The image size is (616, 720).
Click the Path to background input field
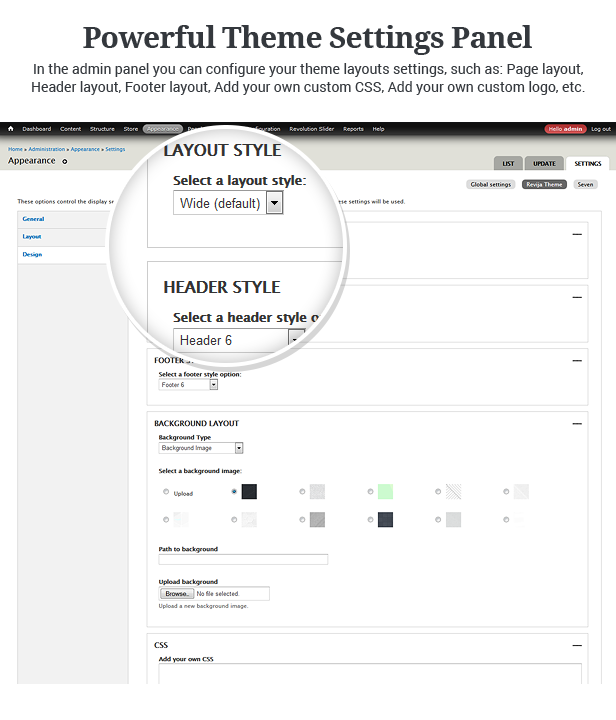[243, 559]
